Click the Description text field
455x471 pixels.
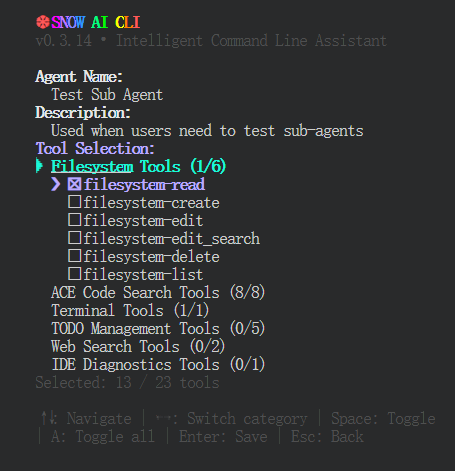click(x=207, y=131)
